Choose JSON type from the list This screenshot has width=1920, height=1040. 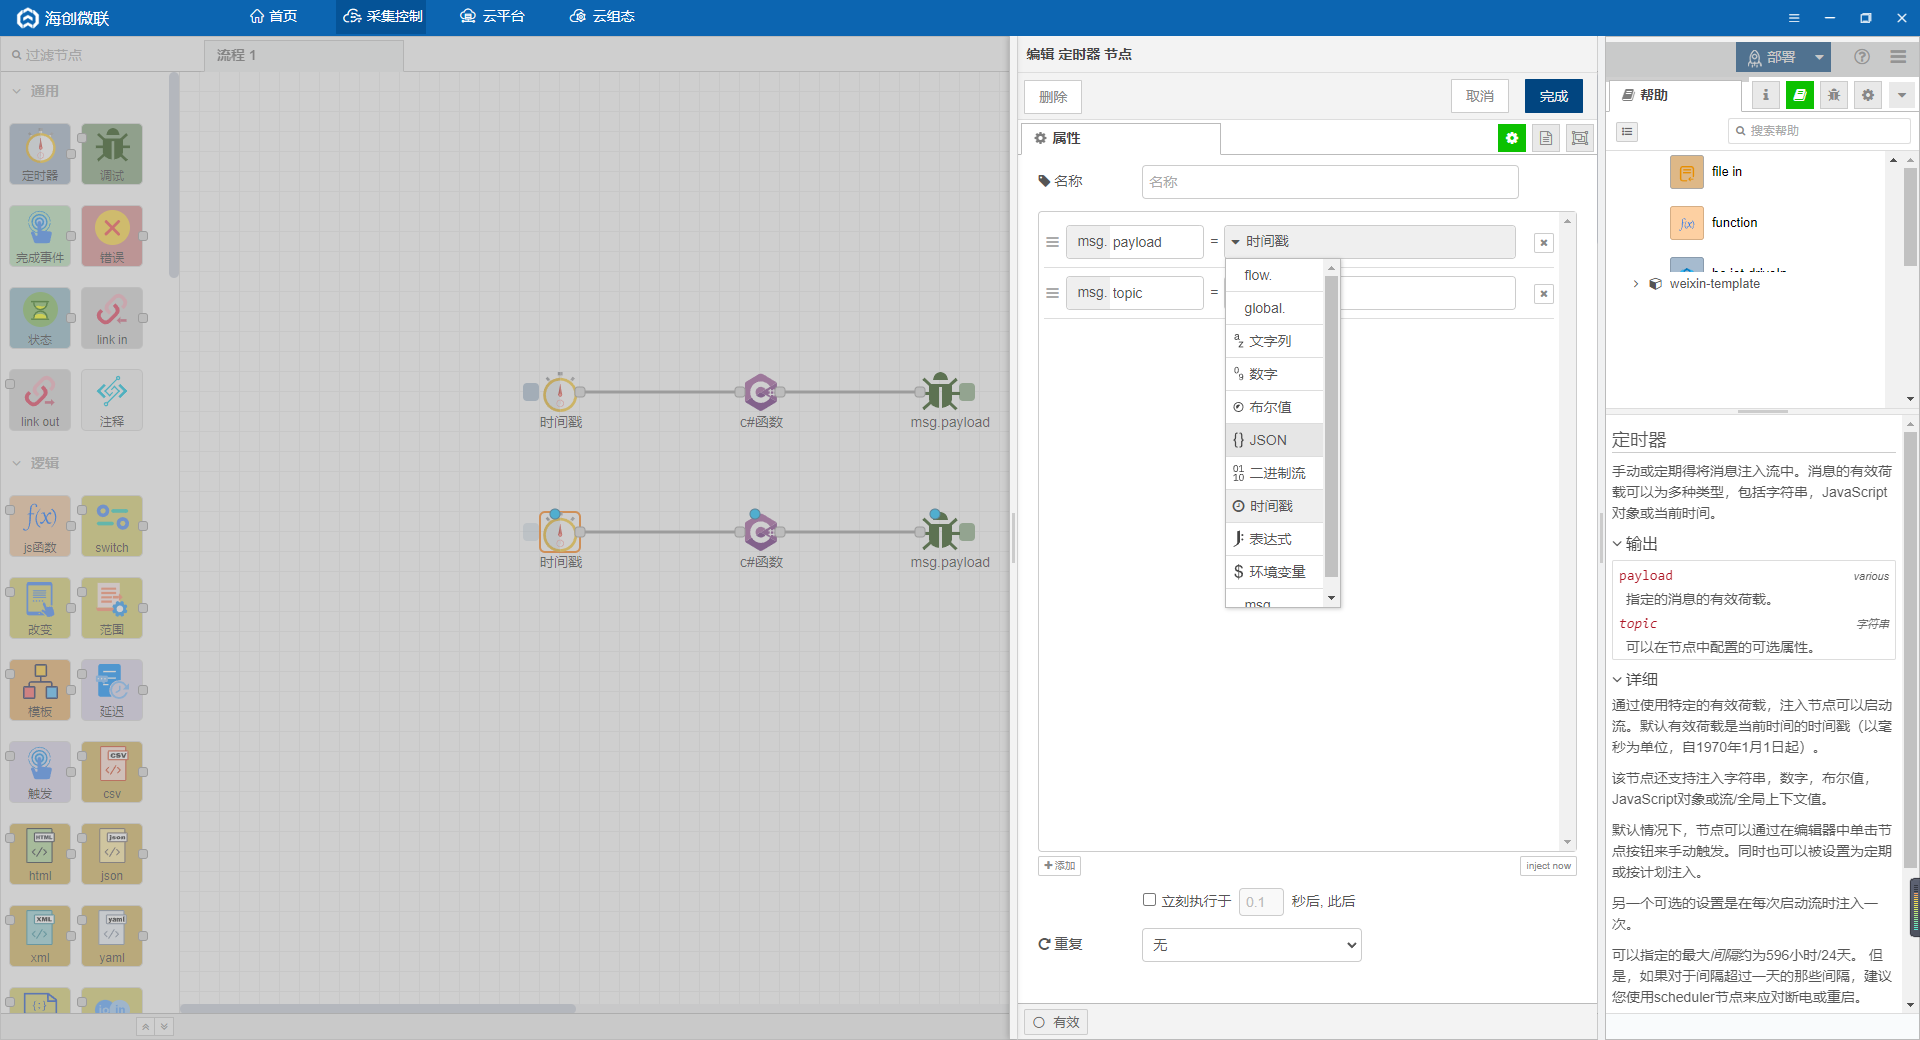coord(1275,440)
